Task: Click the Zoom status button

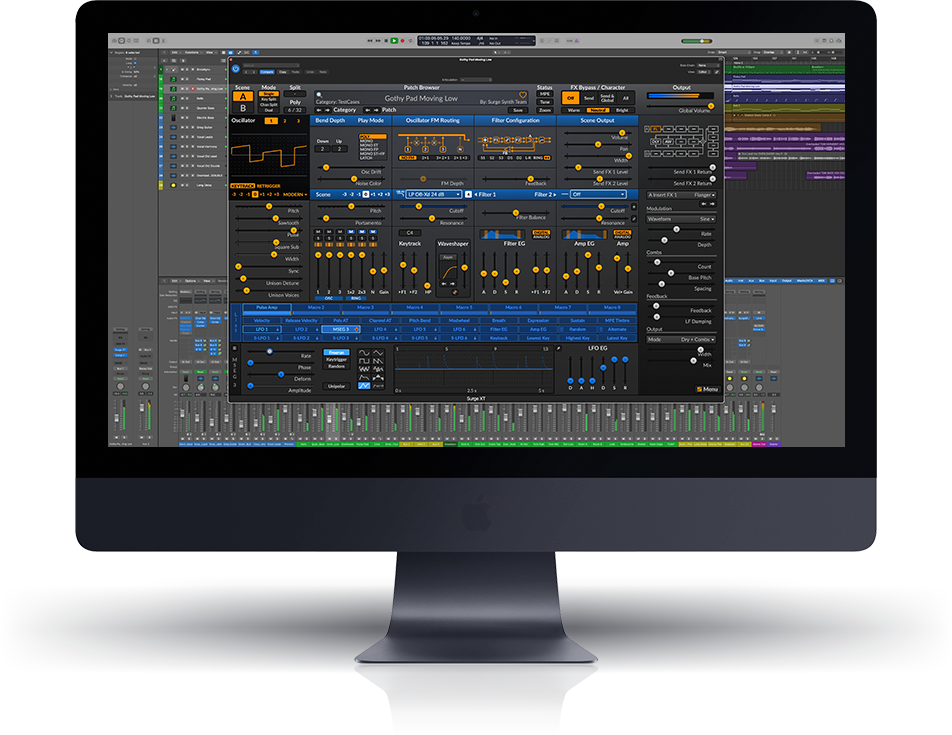Action: point(545,110)
